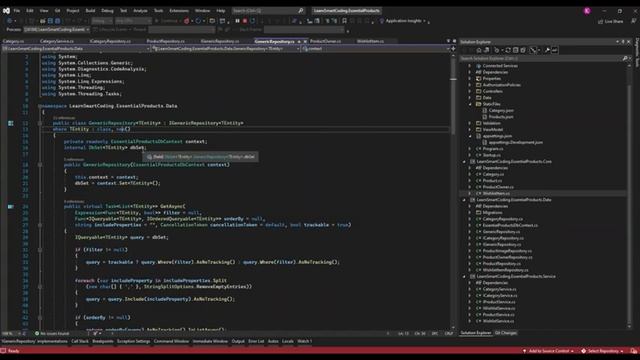Collapse the EssentialProducts.Core project node

click(464, 162)
